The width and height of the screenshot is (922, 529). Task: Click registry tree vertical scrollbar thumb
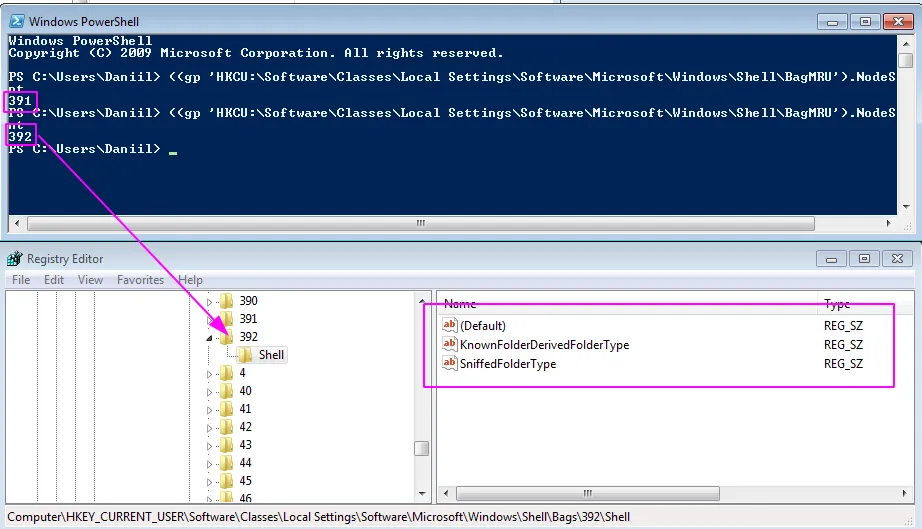click(422, 448)
